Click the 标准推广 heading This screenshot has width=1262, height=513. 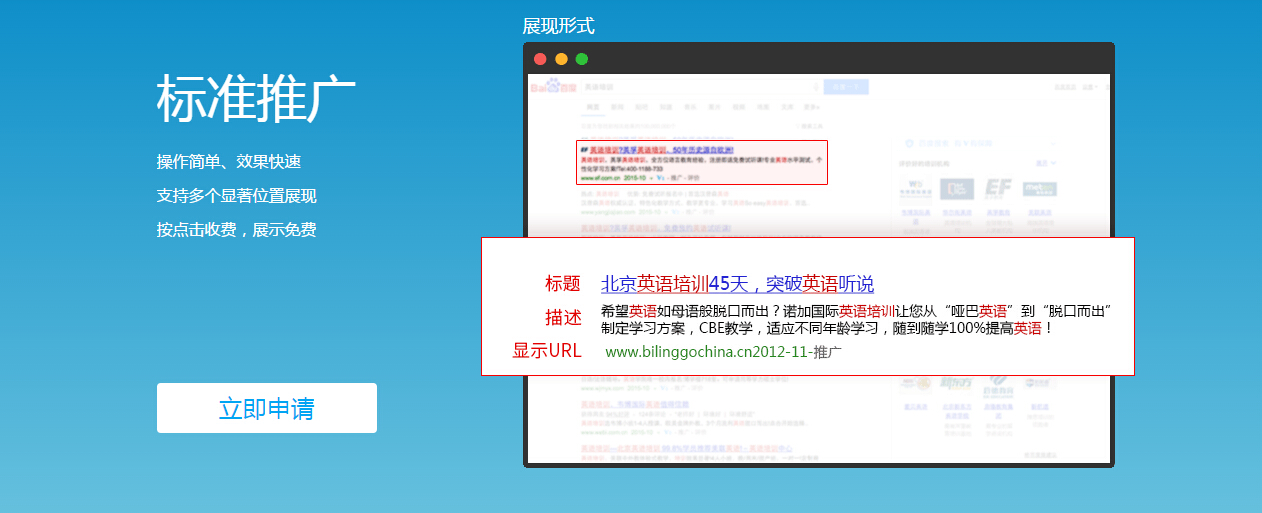[x=256, y=98]
